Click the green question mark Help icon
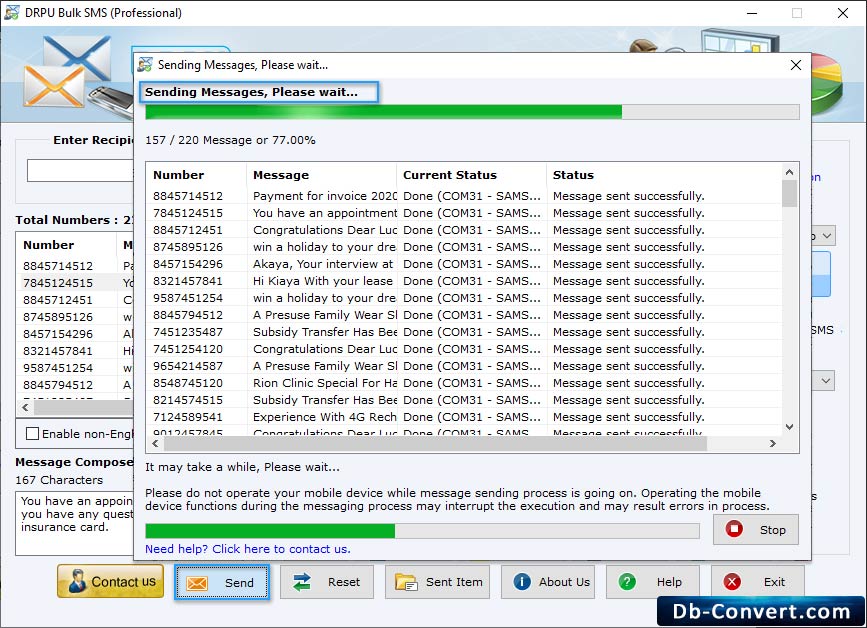 [x=627, y=582]
